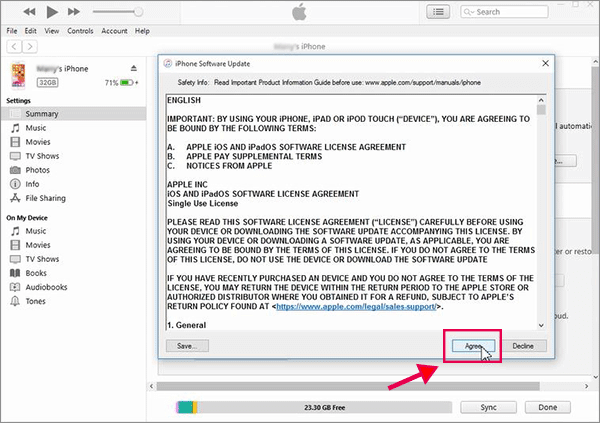Click the iTunes icon in dialog title

(x=168, y=64)
